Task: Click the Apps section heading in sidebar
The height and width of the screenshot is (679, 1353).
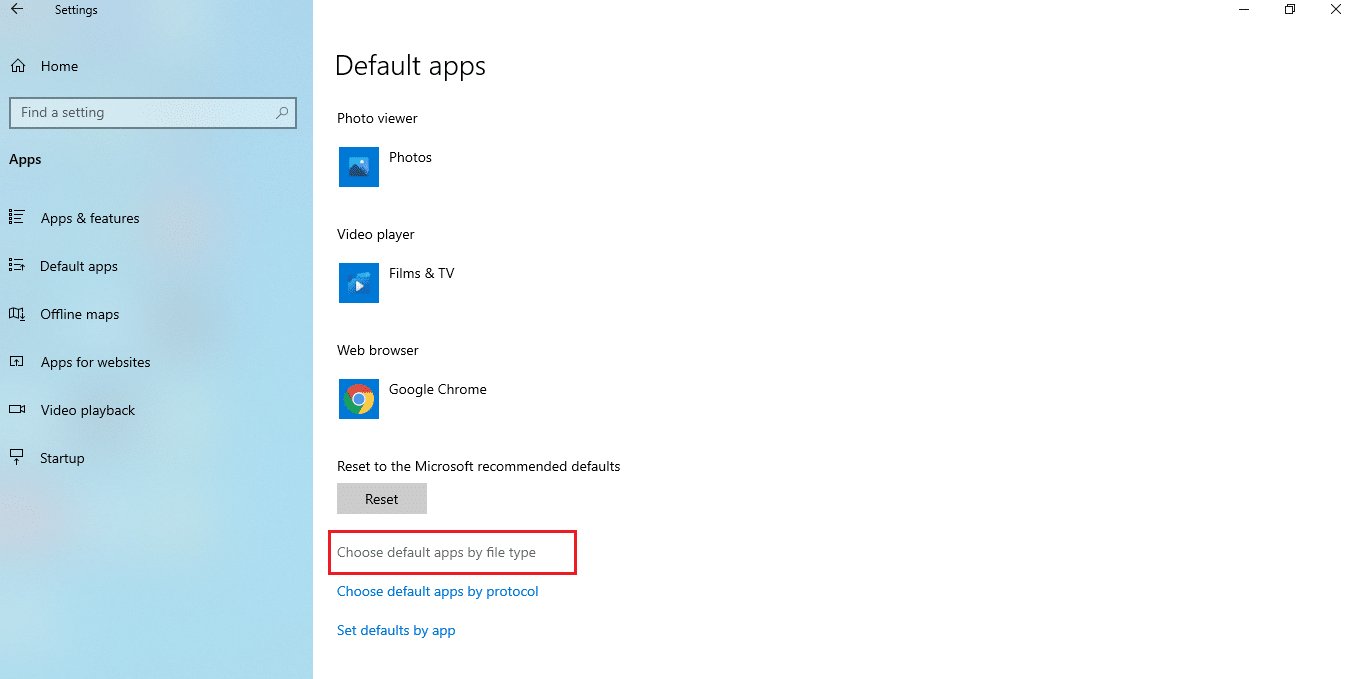Action: [25, 160]
